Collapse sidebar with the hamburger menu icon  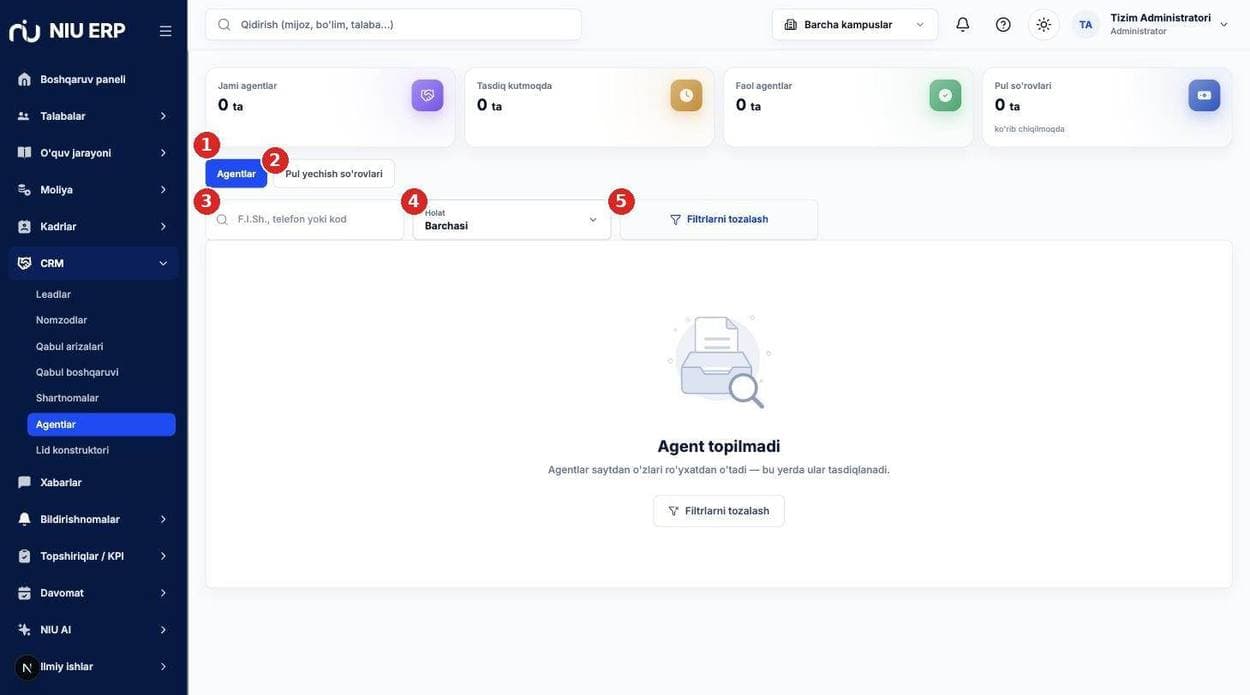point(166,31)
